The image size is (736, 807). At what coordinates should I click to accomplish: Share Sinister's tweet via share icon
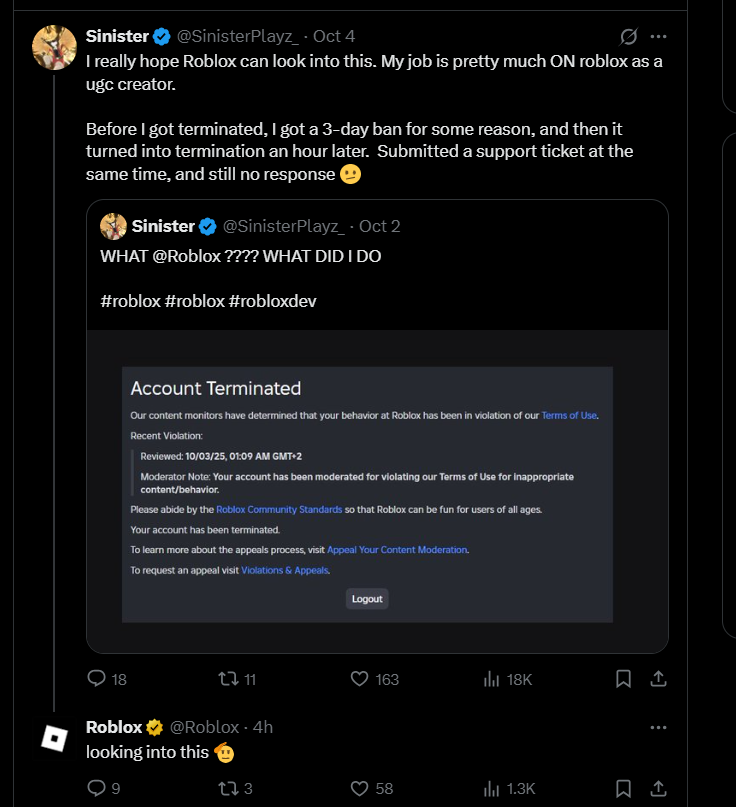coord(658,679)
